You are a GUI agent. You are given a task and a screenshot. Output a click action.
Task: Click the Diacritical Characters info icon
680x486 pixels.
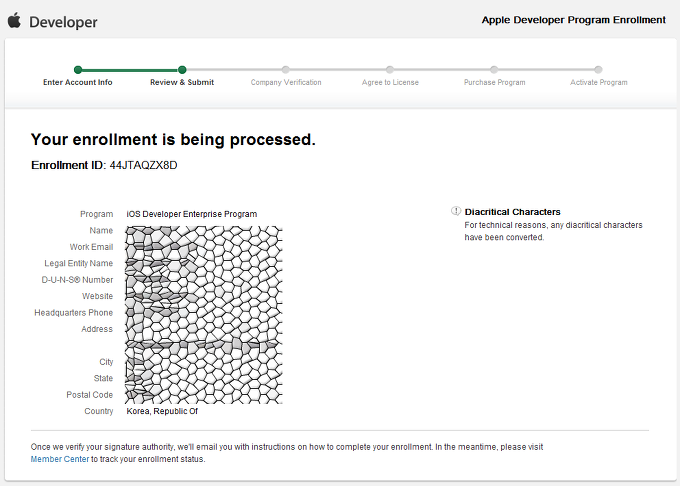(456, 211)
